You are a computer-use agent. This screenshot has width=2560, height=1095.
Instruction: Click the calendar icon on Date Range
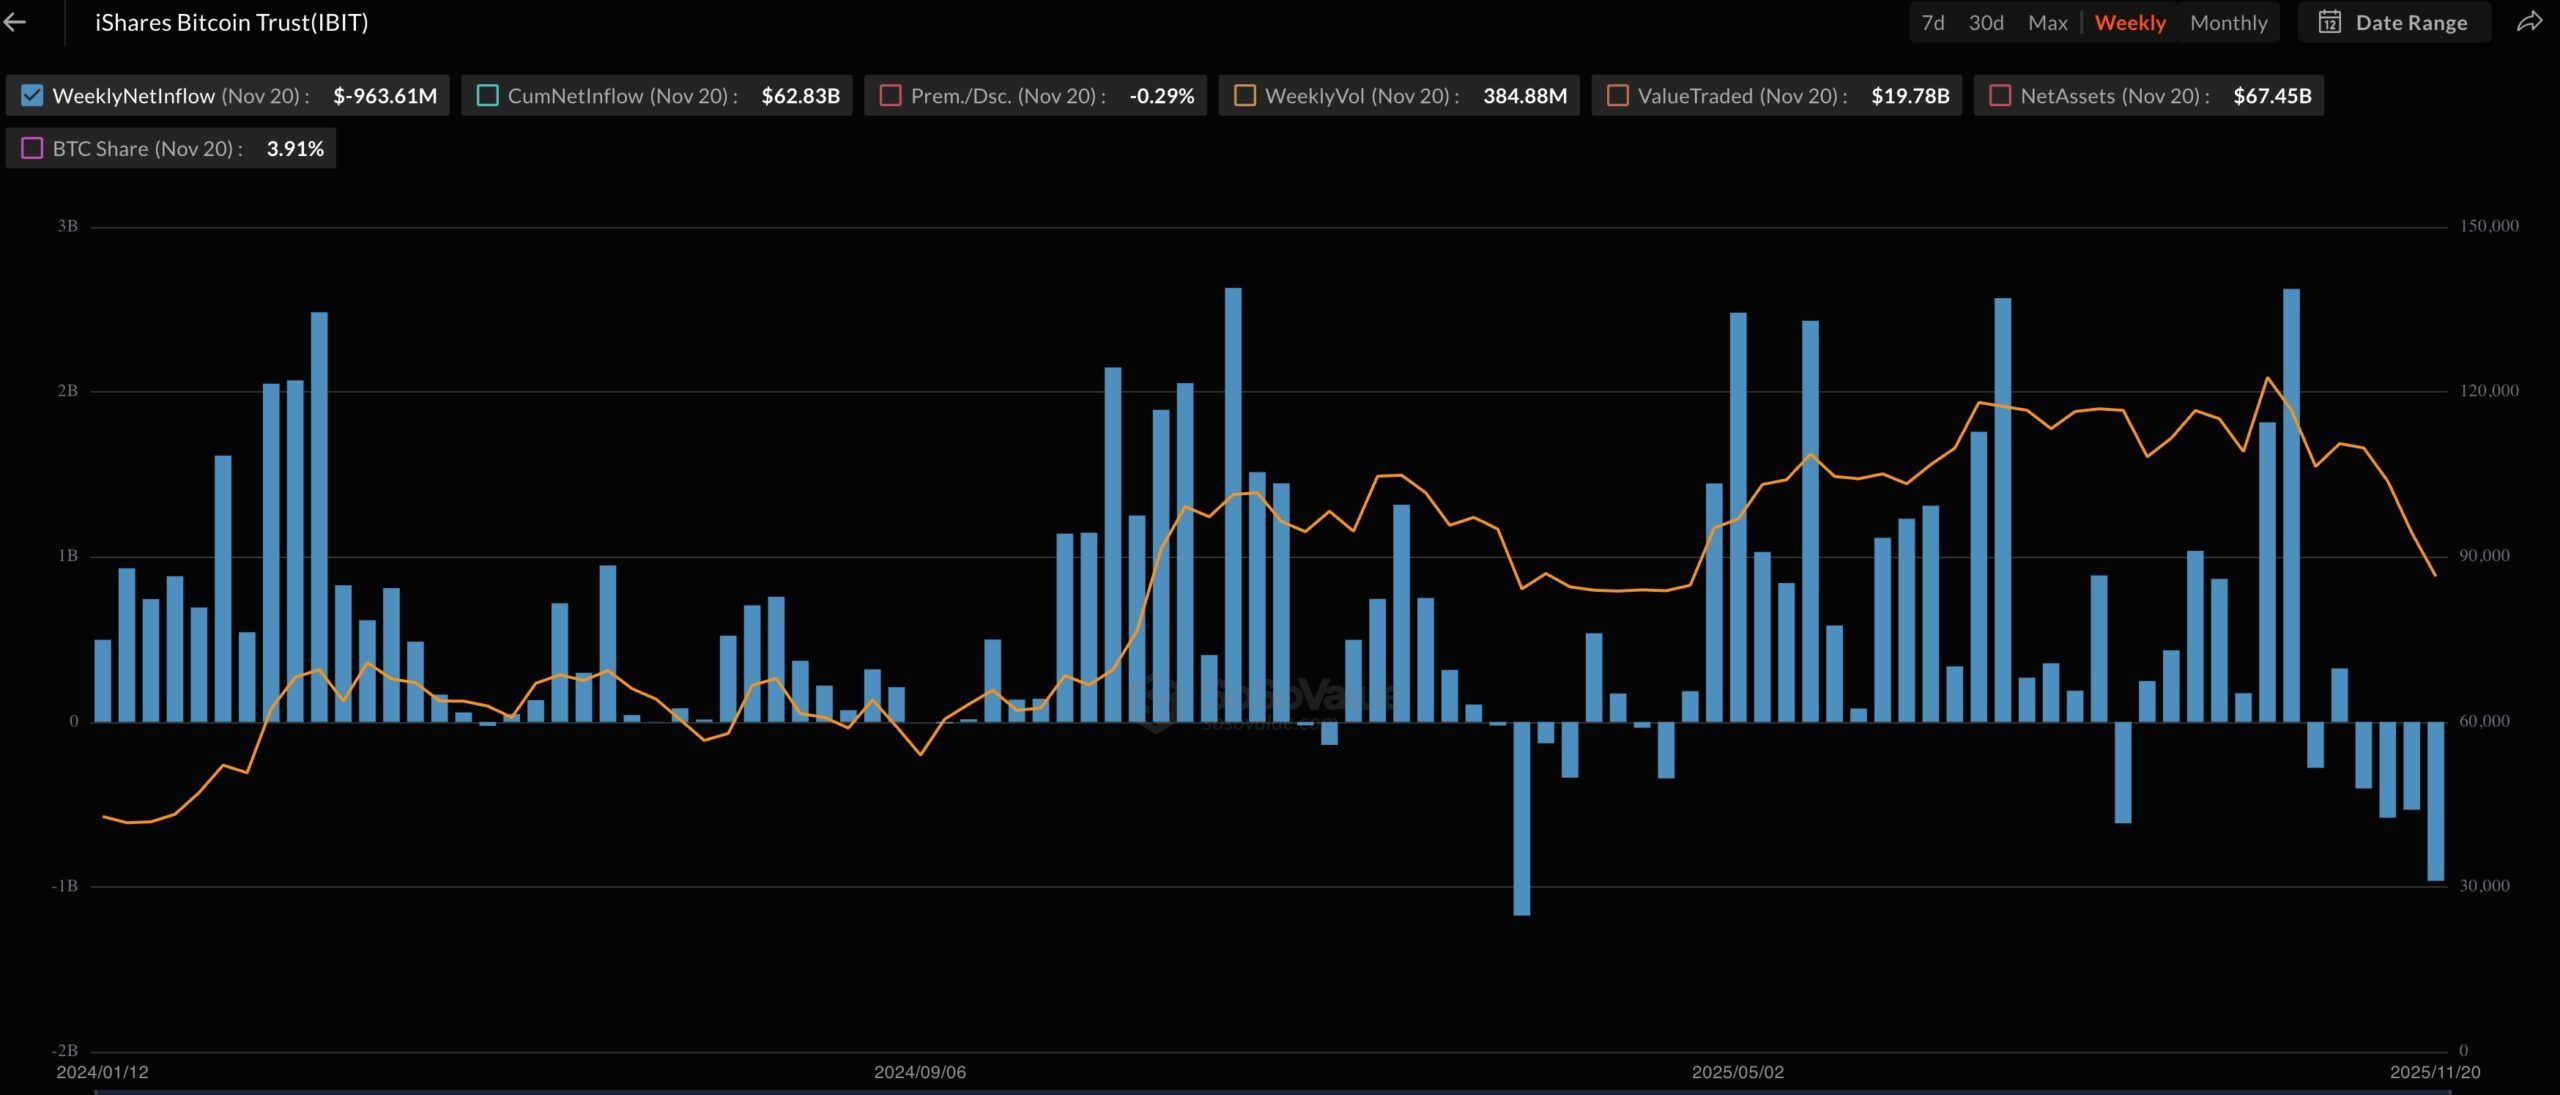coord(2330,22)
